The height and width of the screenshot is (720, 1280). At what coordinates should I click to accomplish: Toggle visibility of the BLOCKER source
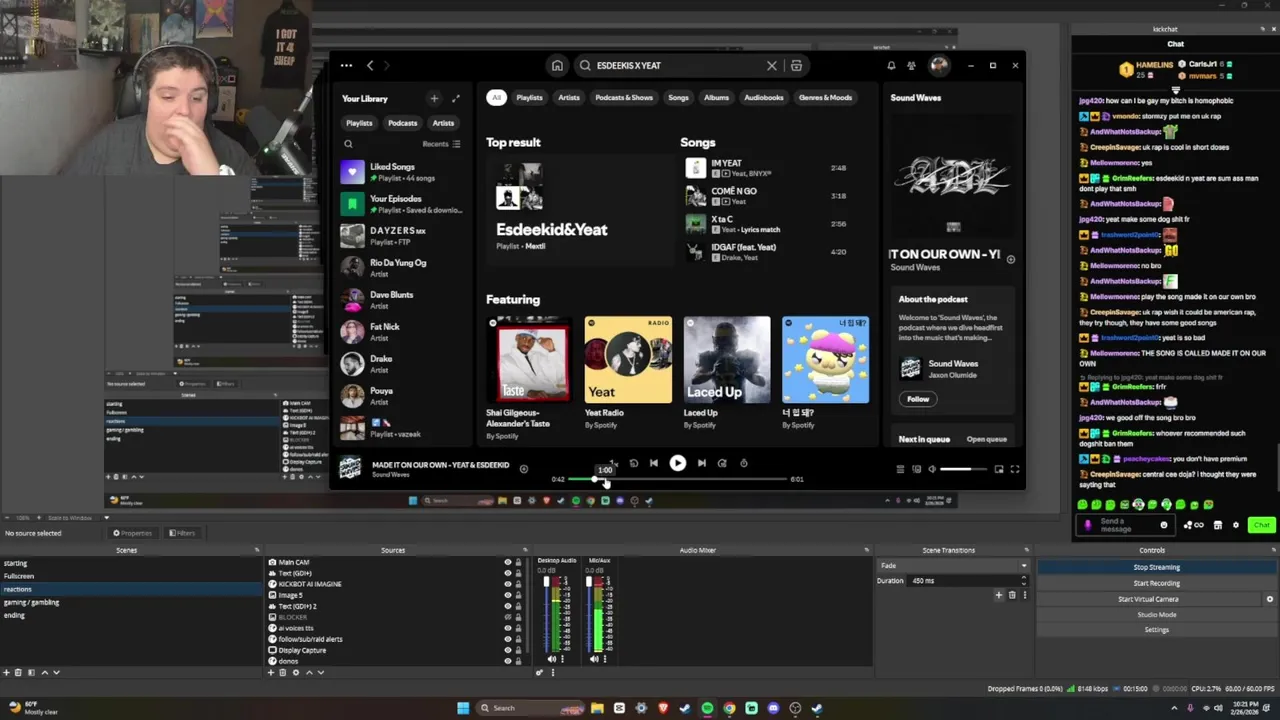(507, 617)
